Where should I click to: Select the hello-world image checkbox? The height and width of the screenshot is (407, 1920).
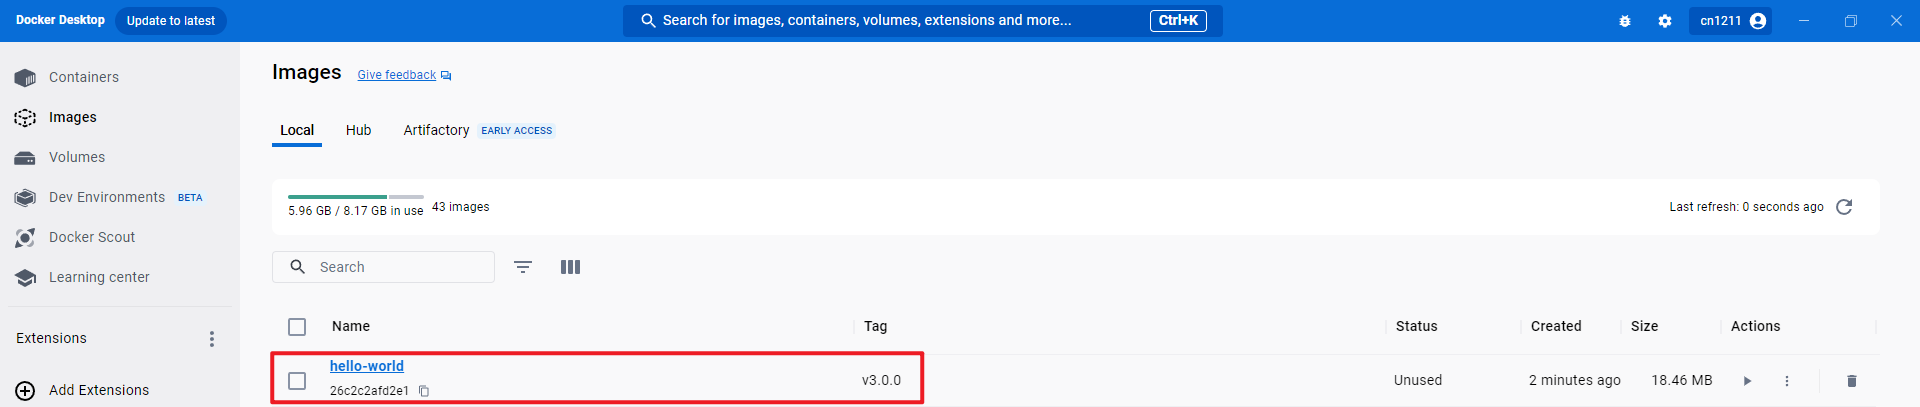click(x=297, y=381)
